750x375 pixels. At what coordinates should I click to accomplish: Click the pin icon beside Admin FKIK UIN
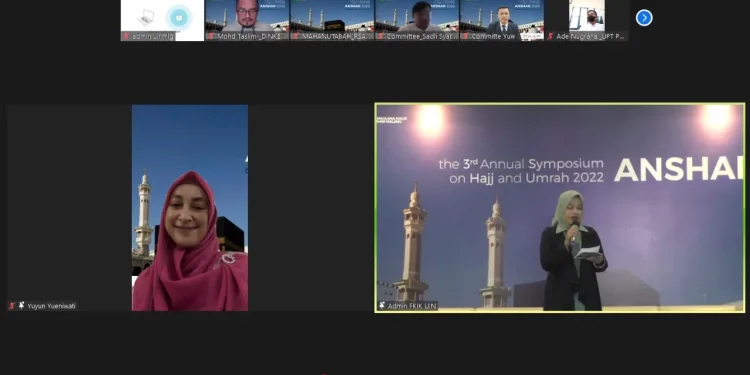click(382, 305)
